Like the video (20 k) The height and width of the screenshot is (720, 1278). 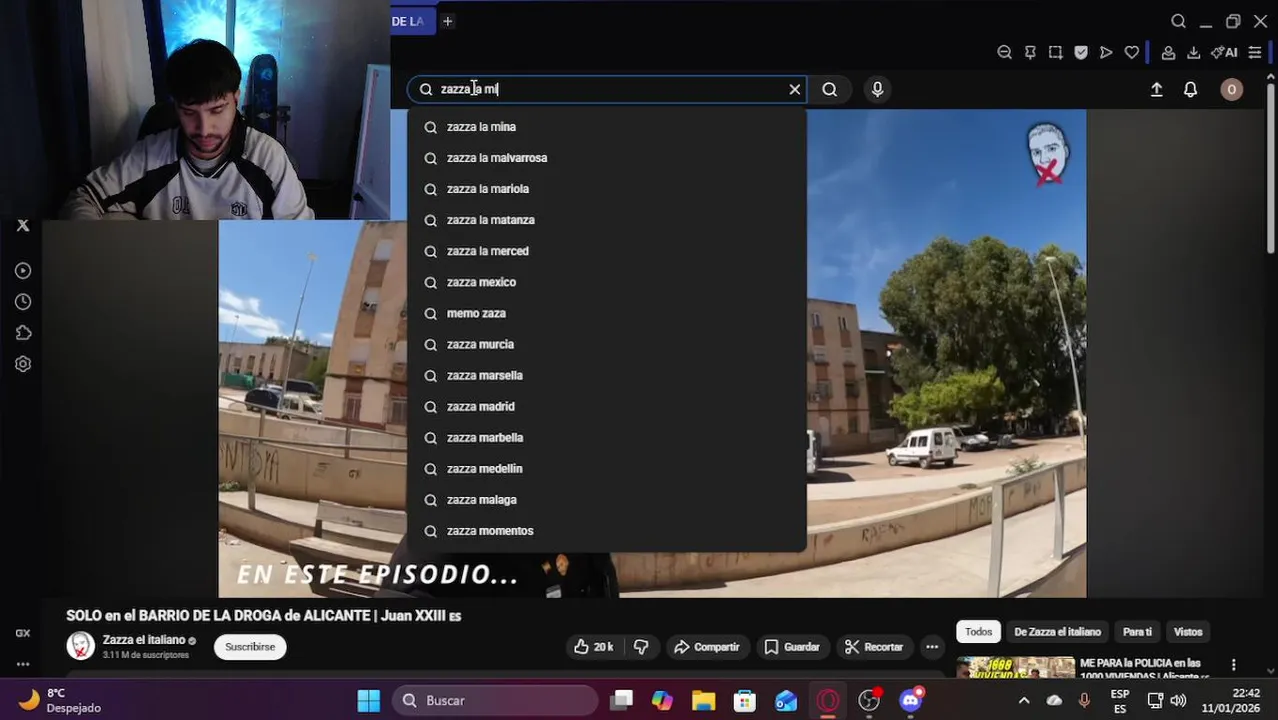click(593, 647)
